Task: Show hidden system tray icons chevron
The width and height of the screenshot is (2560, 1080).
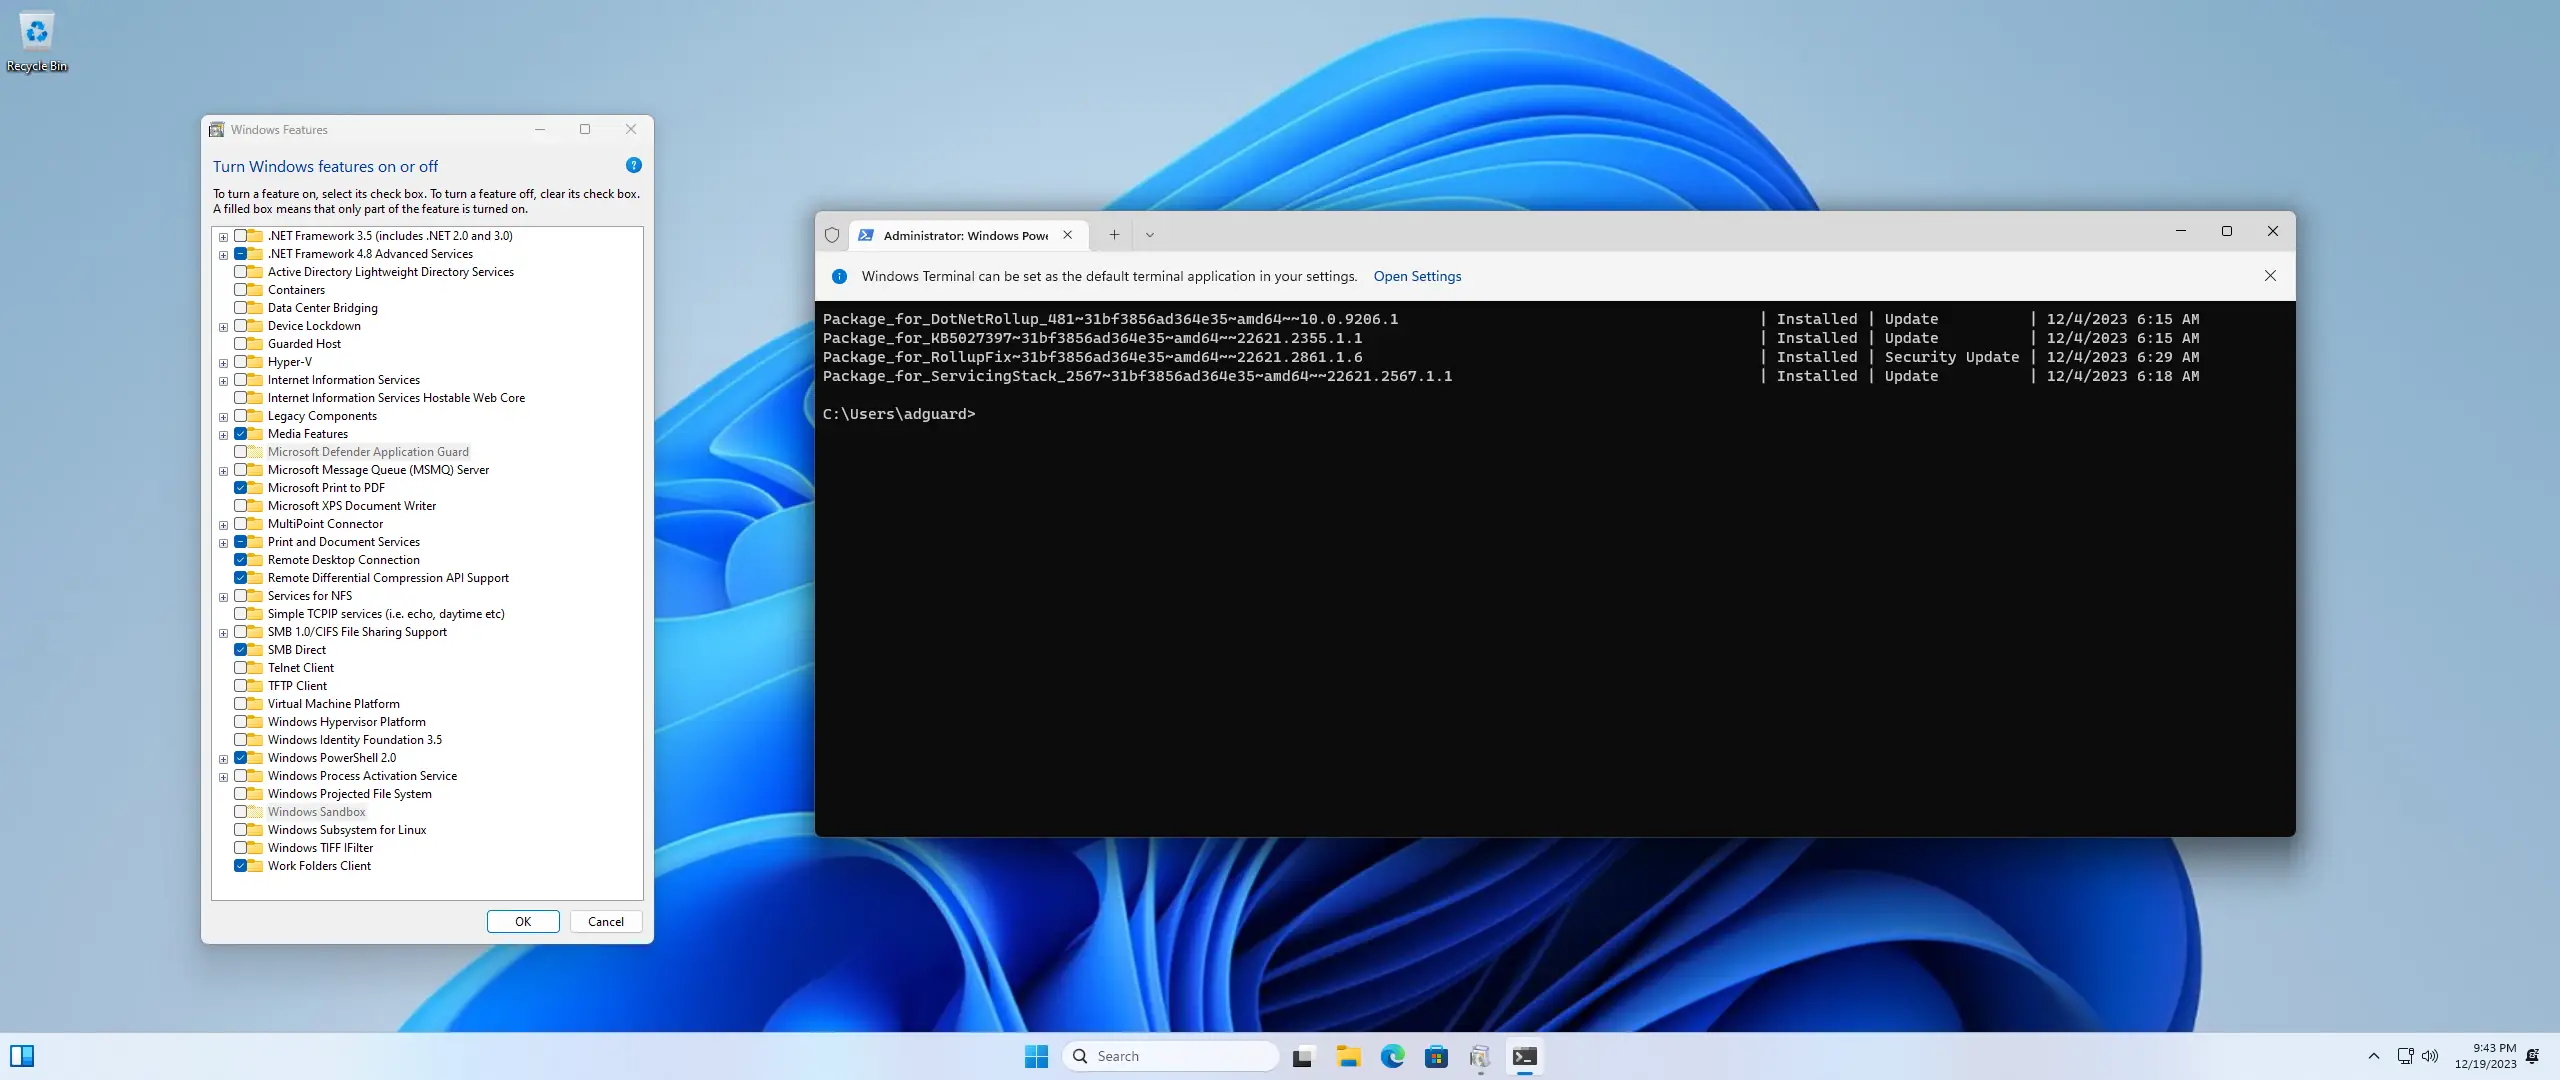Action: tap(2373, 1056)
